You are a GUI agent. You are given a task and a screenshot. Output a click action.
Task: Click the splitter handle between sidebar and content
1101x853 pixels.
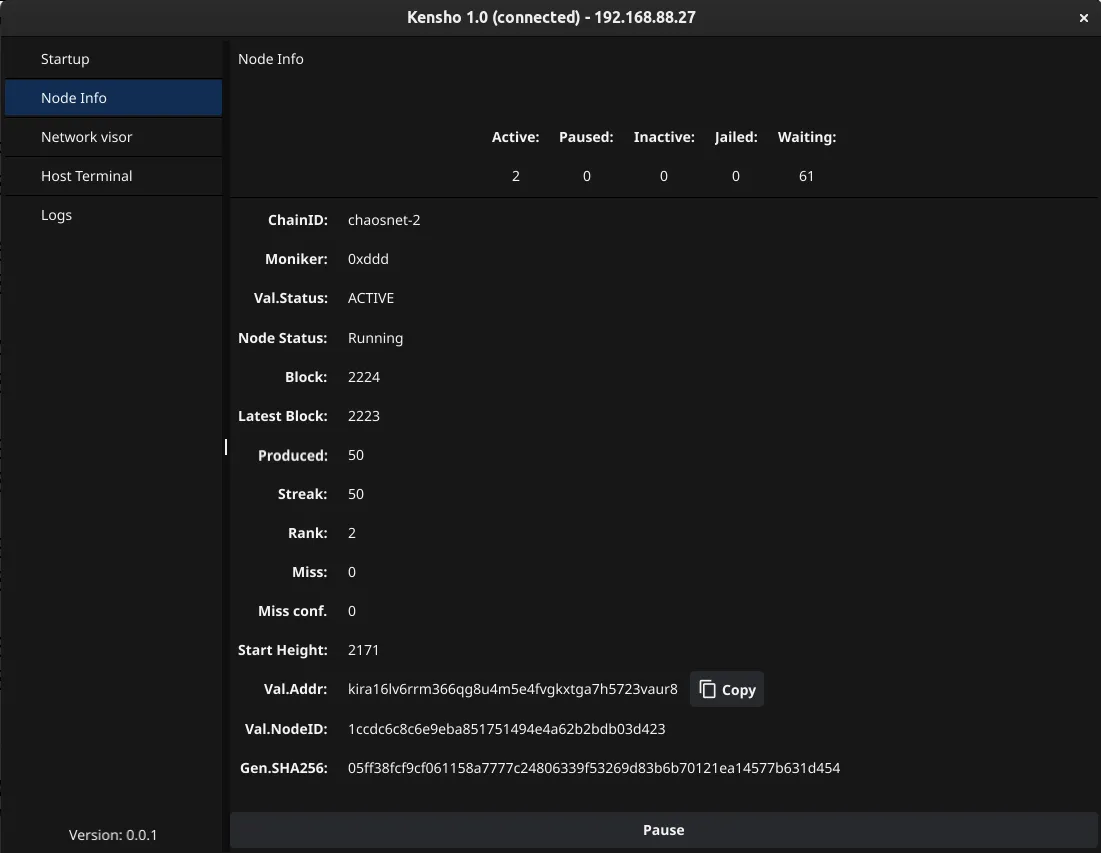click(x=226, y=447)
